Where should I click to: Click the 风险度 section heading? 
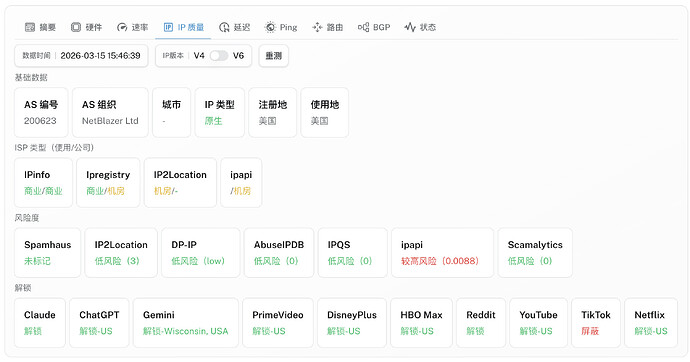point(27,218)
